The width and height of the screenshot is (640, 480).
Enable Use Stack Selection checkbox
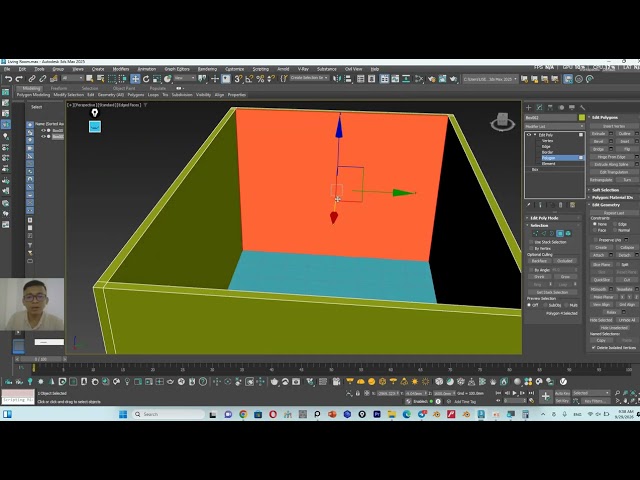tap(531, 242)
